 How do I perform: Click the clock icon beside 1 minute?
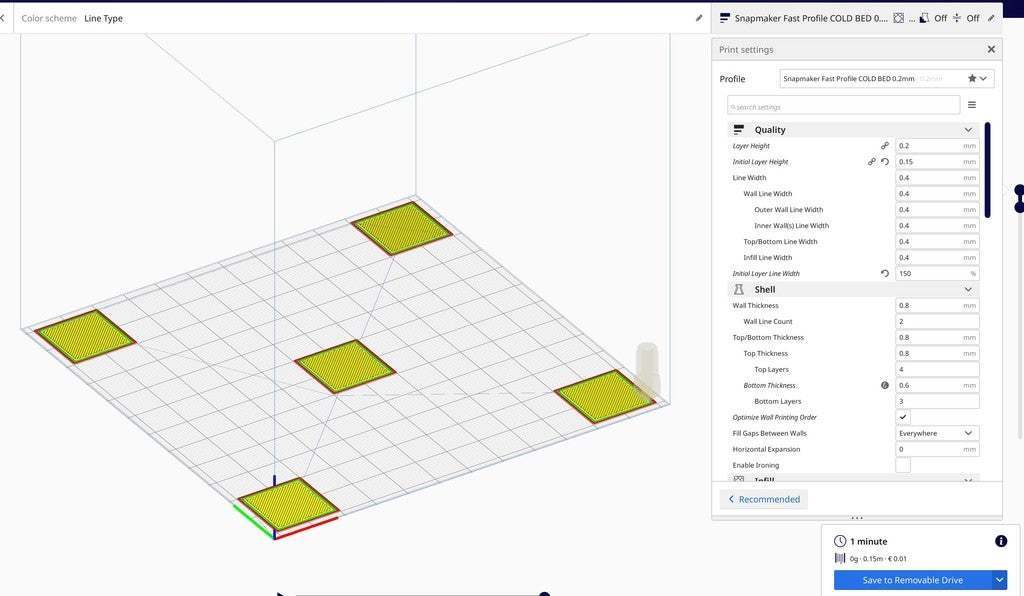click(840, 541)
